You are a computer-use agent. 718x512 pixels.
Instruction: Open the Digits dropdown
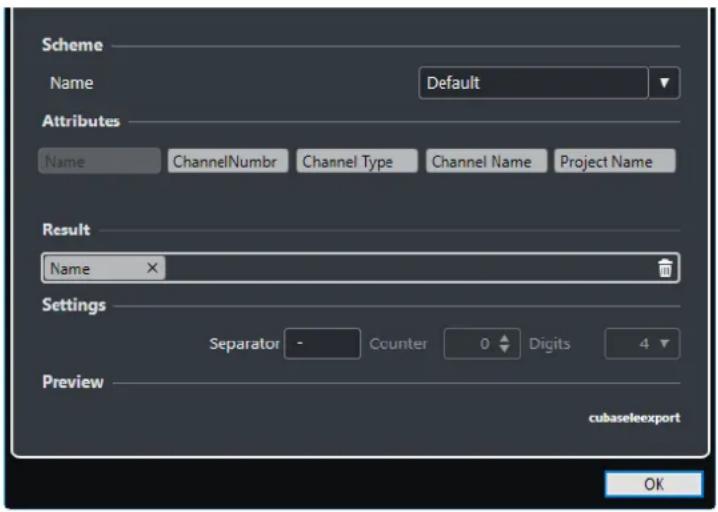(642, 343)
